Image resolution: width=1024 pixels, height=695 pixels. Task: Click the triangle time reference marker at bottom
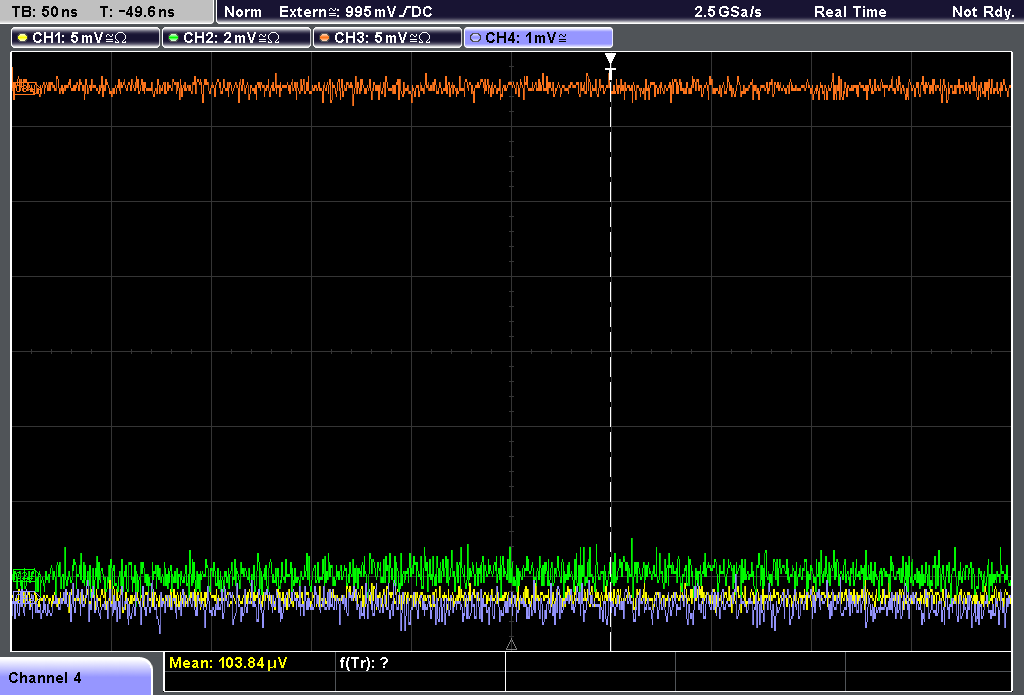click(511, 645)
